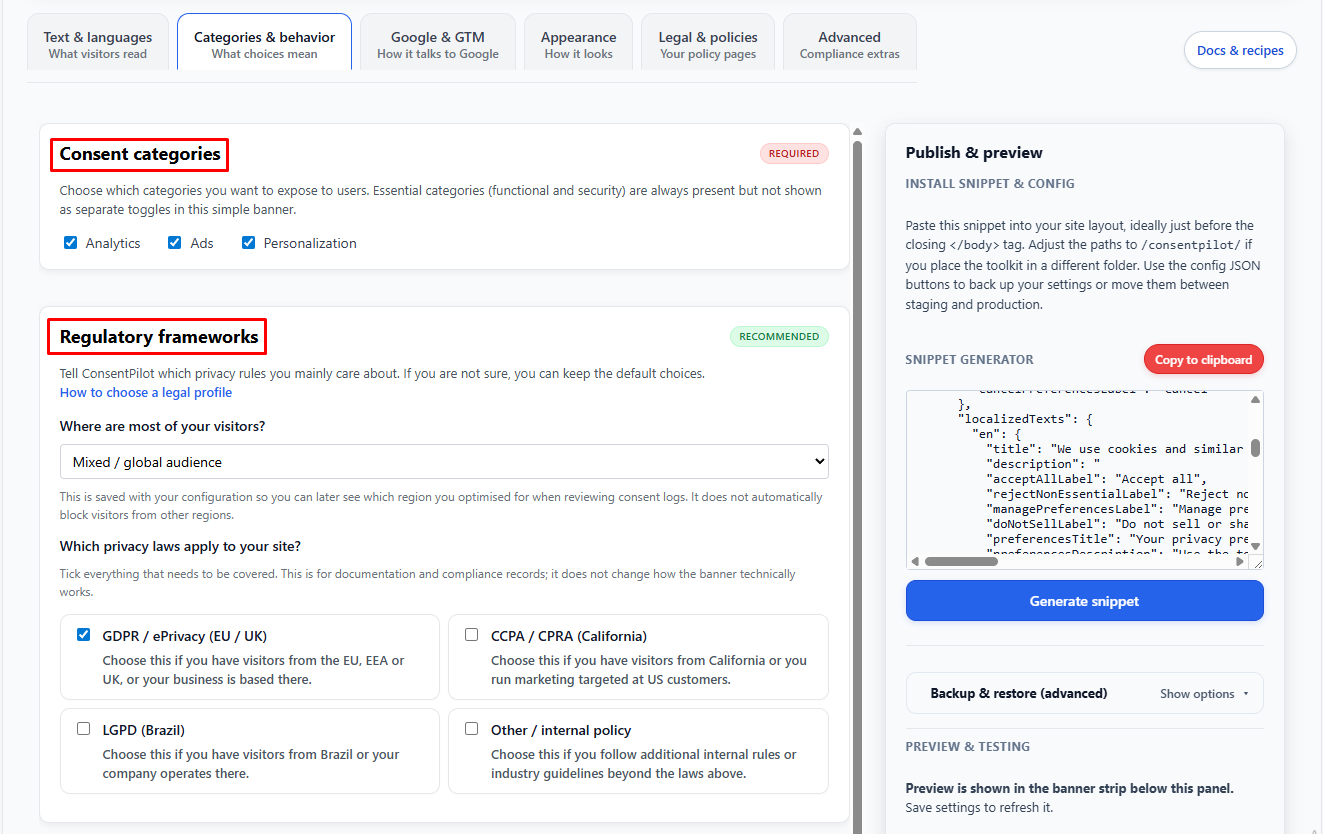Click inside the snippet code textarea

point(1078,472)
